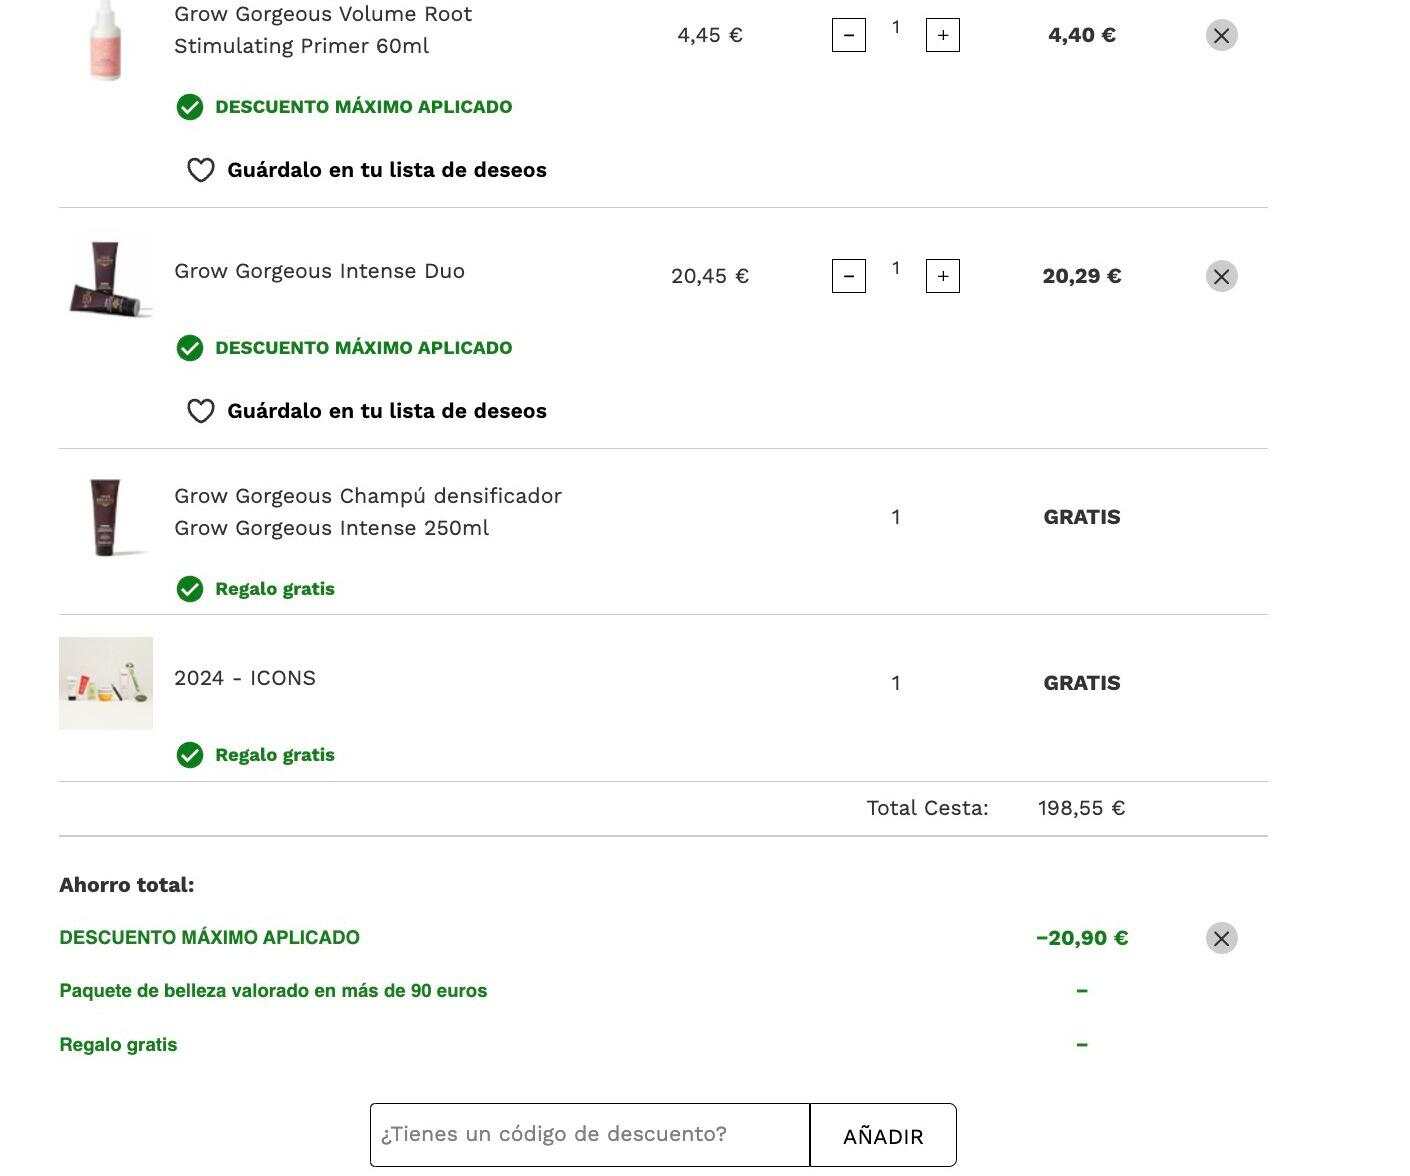Open Champú densificador Intense 250ml thumbnail
Screen dimensions: 1410x1176
106,517
